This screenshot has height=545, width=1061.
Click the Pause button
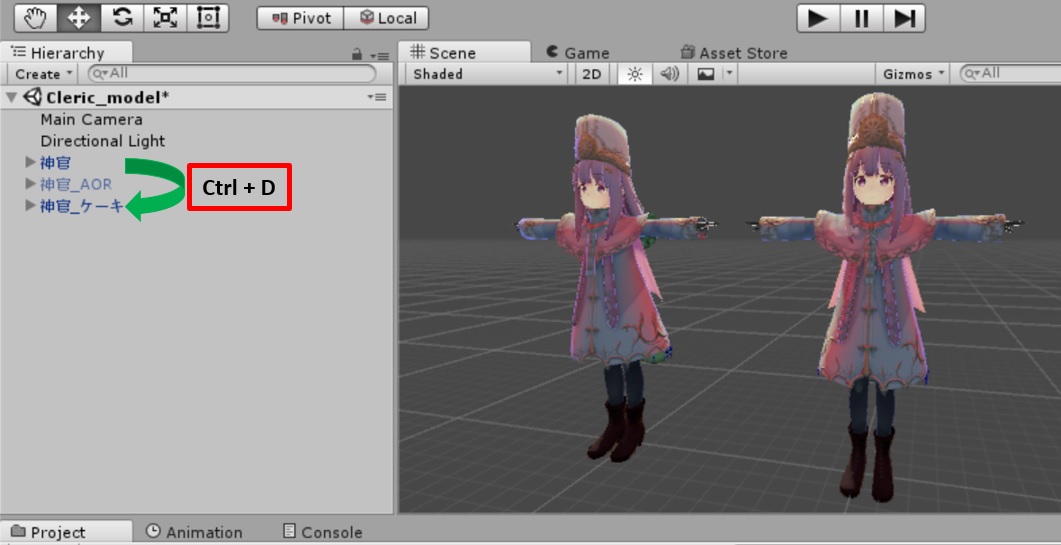[860, 18]
